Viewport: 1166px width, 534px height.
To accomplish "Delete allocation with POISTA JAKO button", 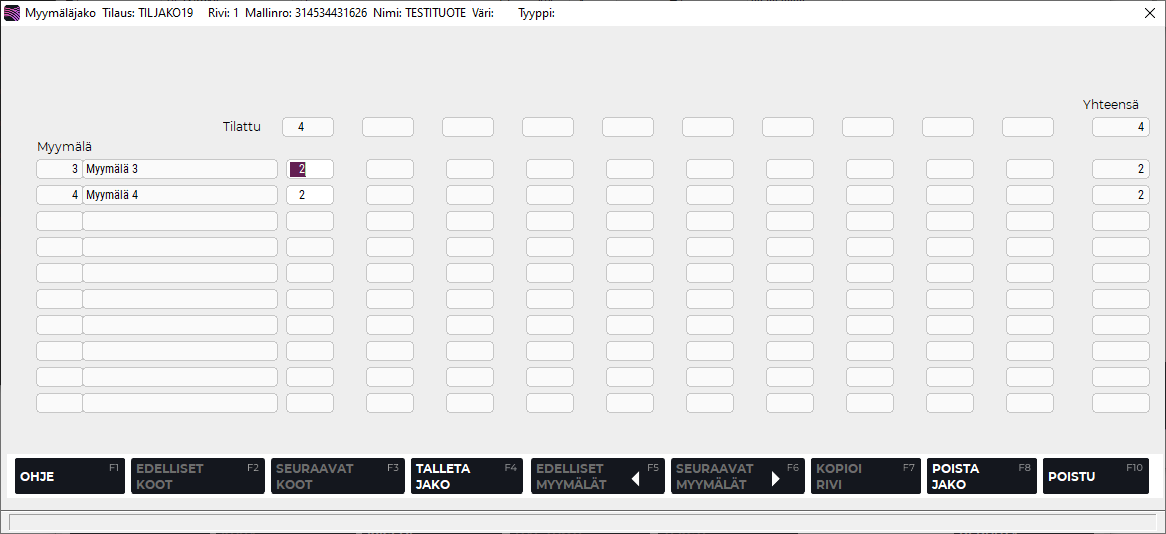I will click(981, 476).
